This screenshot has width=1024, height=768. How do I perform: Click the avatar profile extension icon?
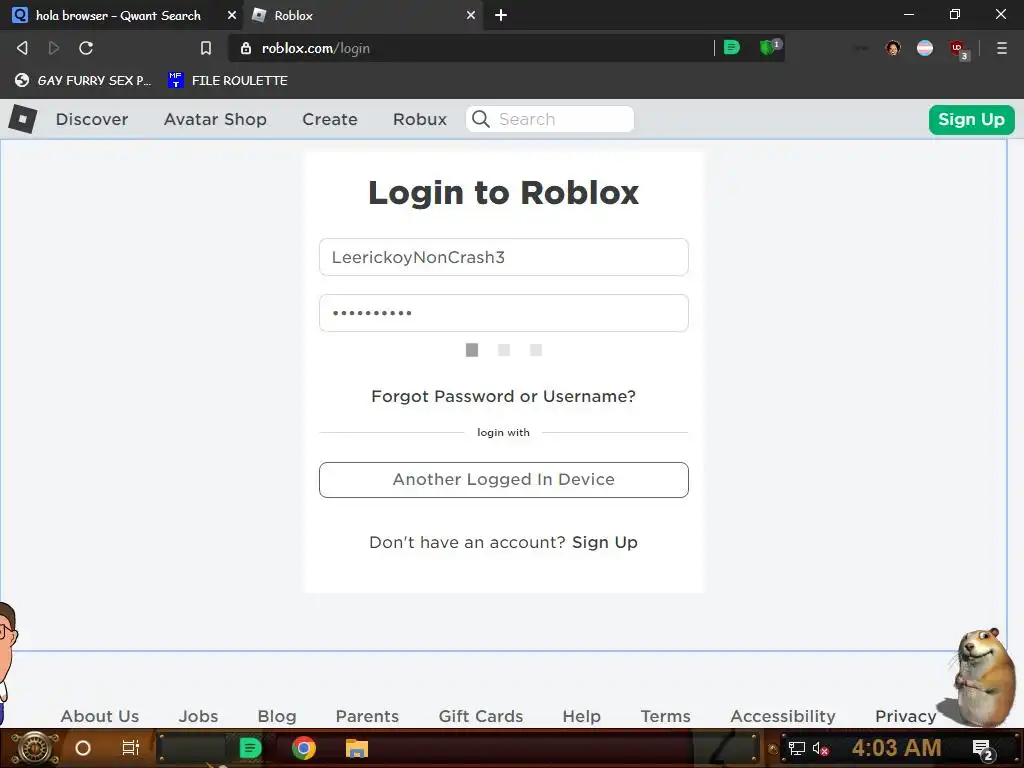tap(893, 48)
